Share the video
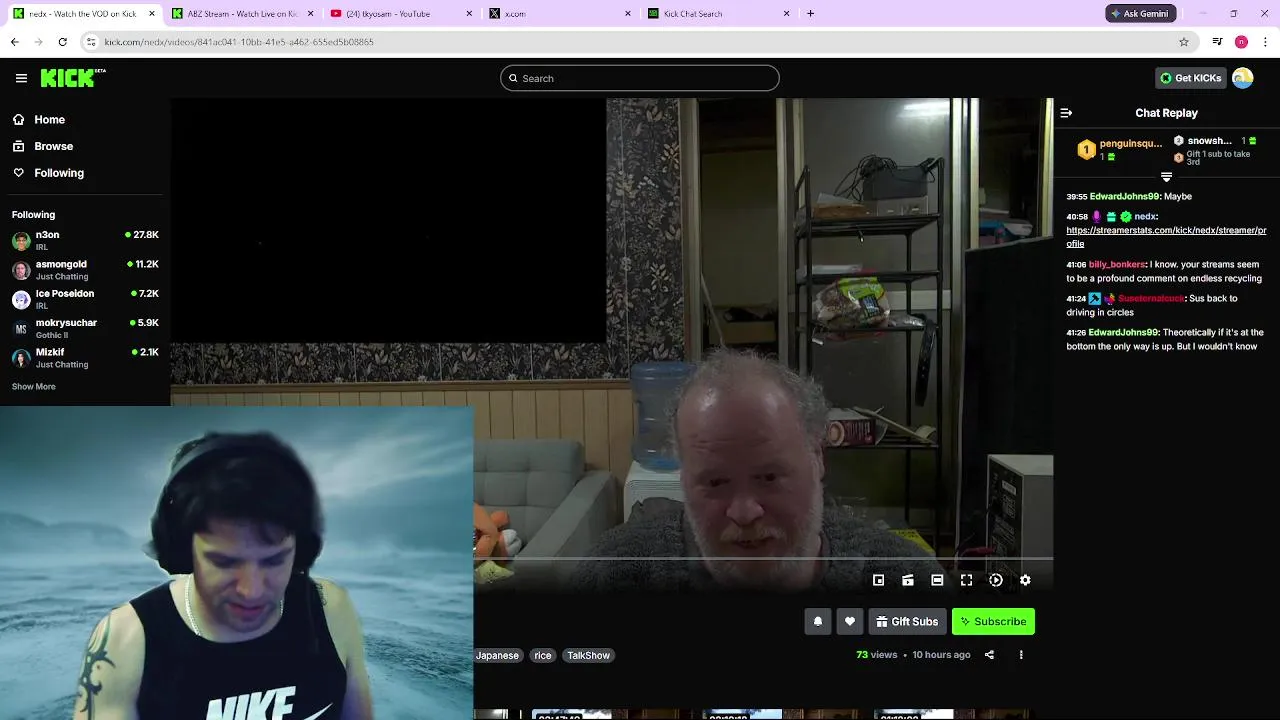 click(x=989, y=655)
